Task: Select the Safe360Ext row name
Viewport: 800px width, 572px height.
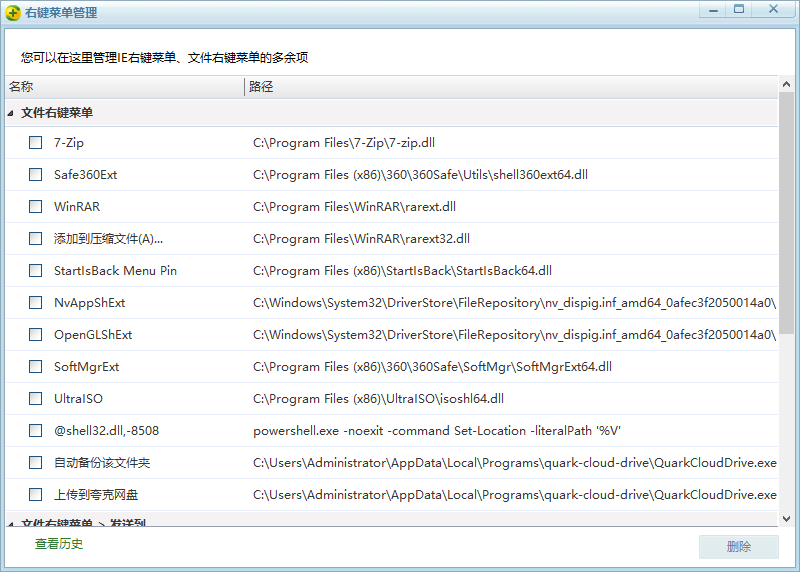Action: coord(86,175)
